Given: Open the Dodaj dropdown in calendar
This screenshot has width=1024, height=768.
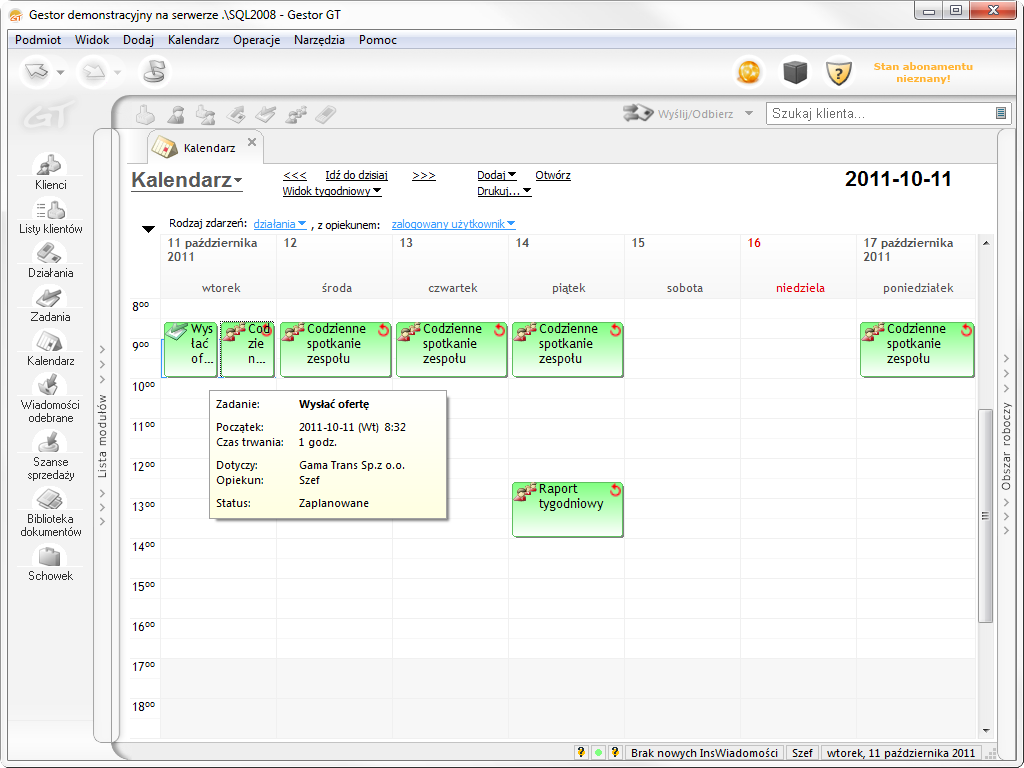Looking at the screenshot, I should click(x=496, y=175).
